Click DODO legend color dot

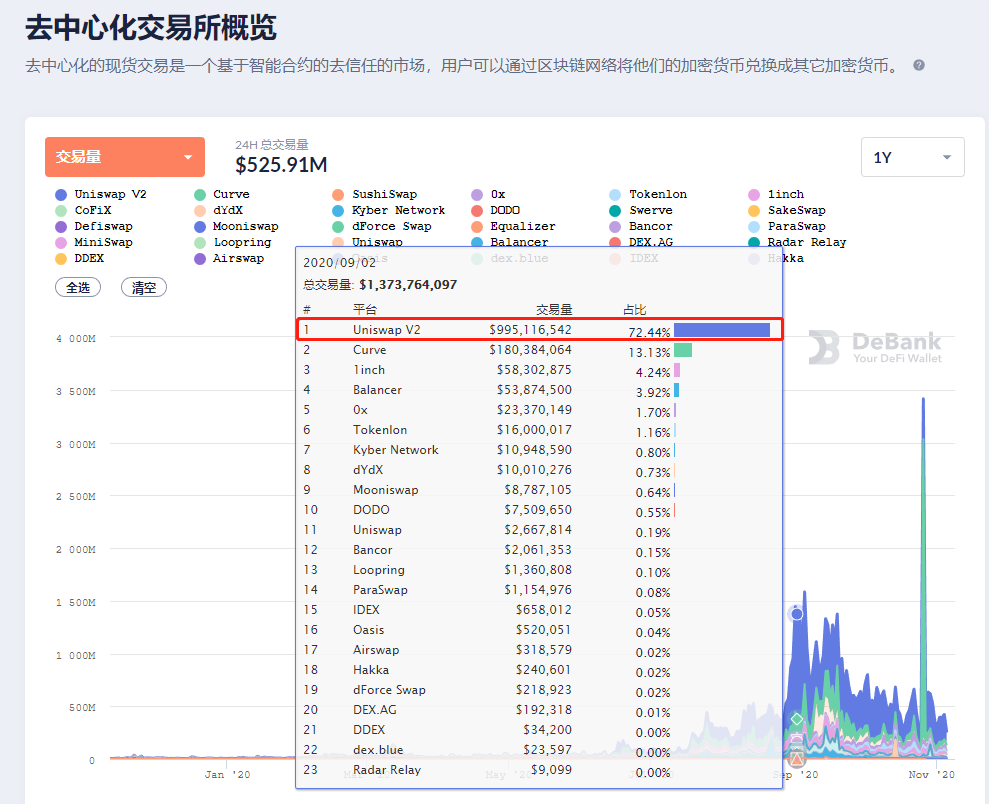coord(477,211)
